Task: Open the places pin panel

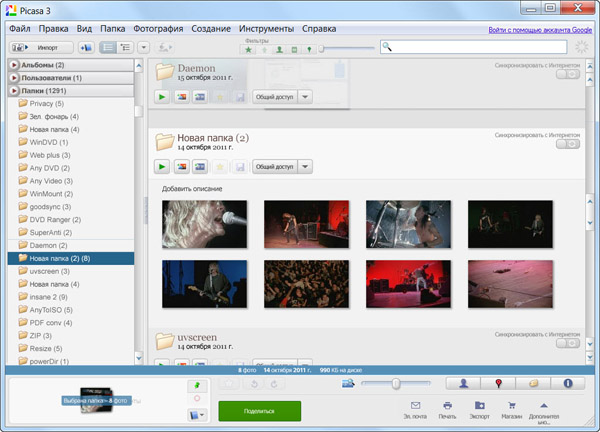Action: [498, 383]
